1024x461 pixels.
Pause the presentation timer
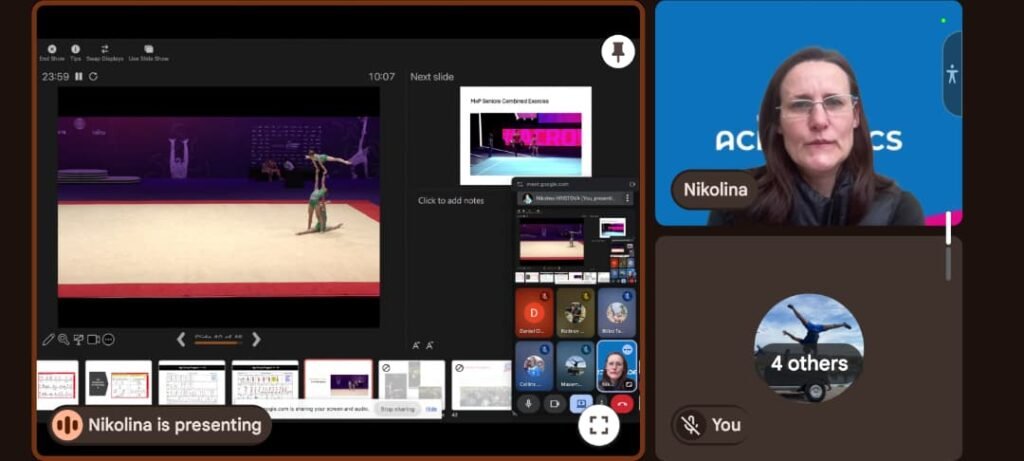(x=79, y=77)
